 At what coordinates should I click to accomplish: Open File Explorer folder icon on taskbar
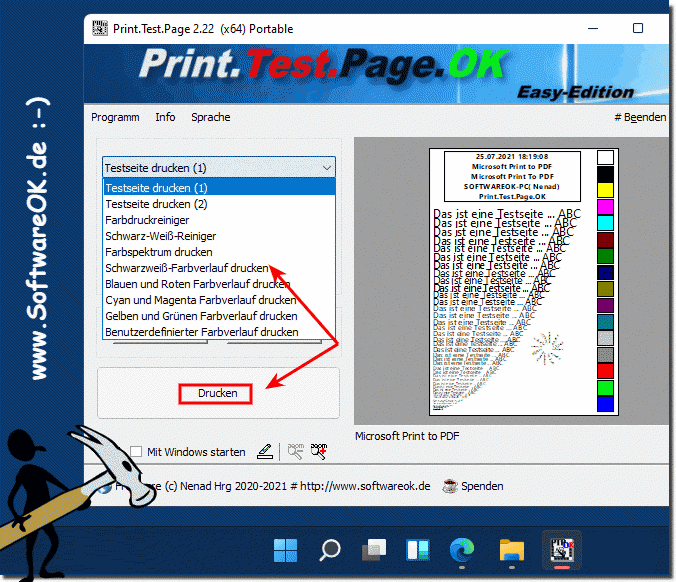[x=512, y=551]
